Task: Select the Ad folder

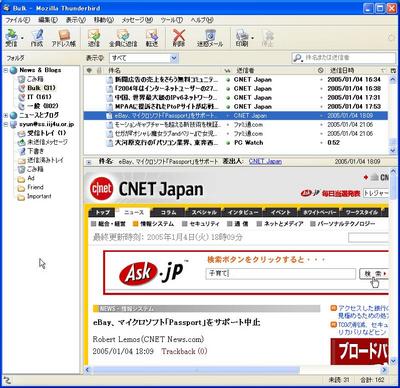Action: click(31, 178)
